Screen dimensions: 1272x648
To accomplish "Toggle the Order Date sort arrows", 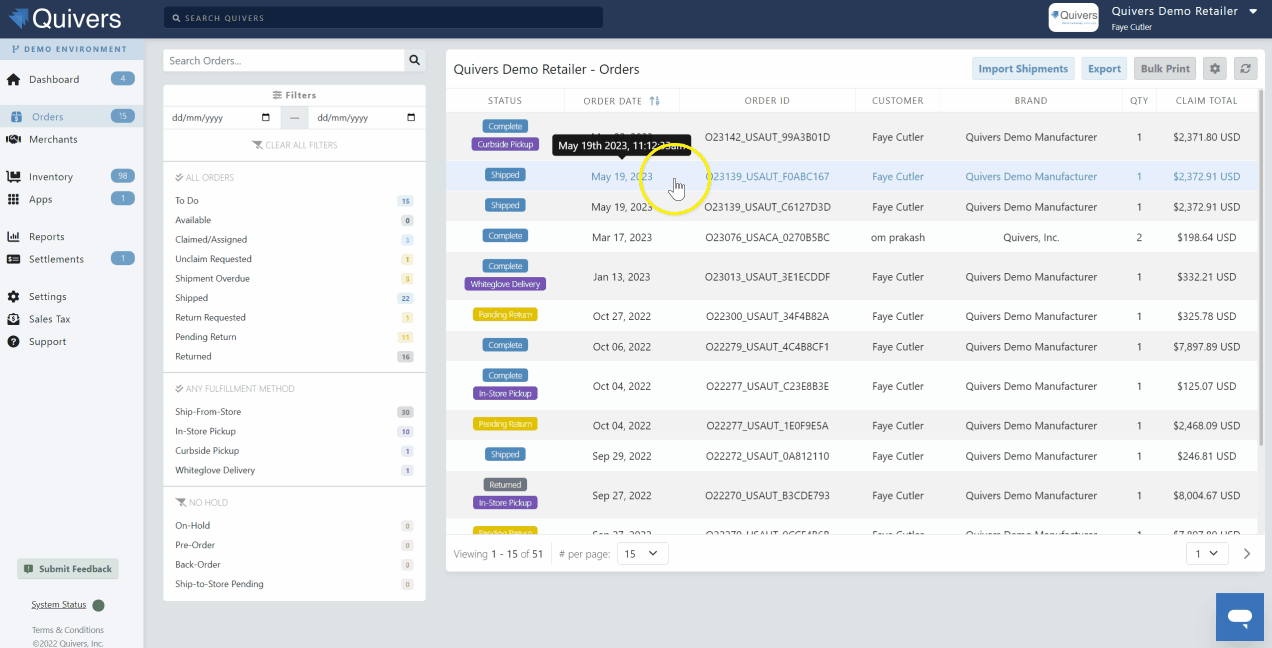I will coord(655,100).
